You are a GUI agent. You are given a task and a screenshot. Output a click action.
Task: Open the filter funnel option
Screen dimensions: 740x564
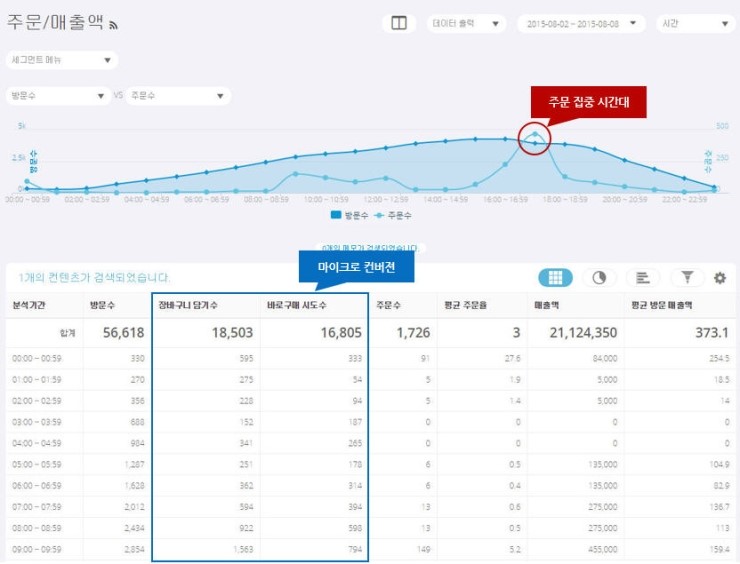coord(687,278)
